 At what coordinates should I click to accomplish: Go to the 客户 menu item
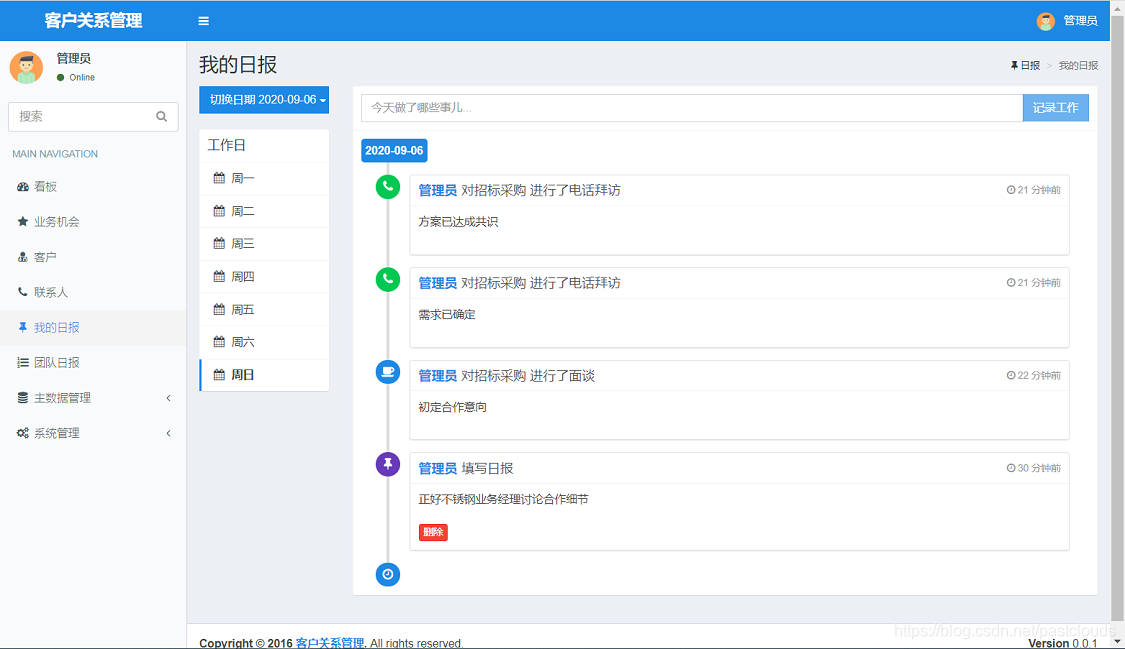[93, 257]
